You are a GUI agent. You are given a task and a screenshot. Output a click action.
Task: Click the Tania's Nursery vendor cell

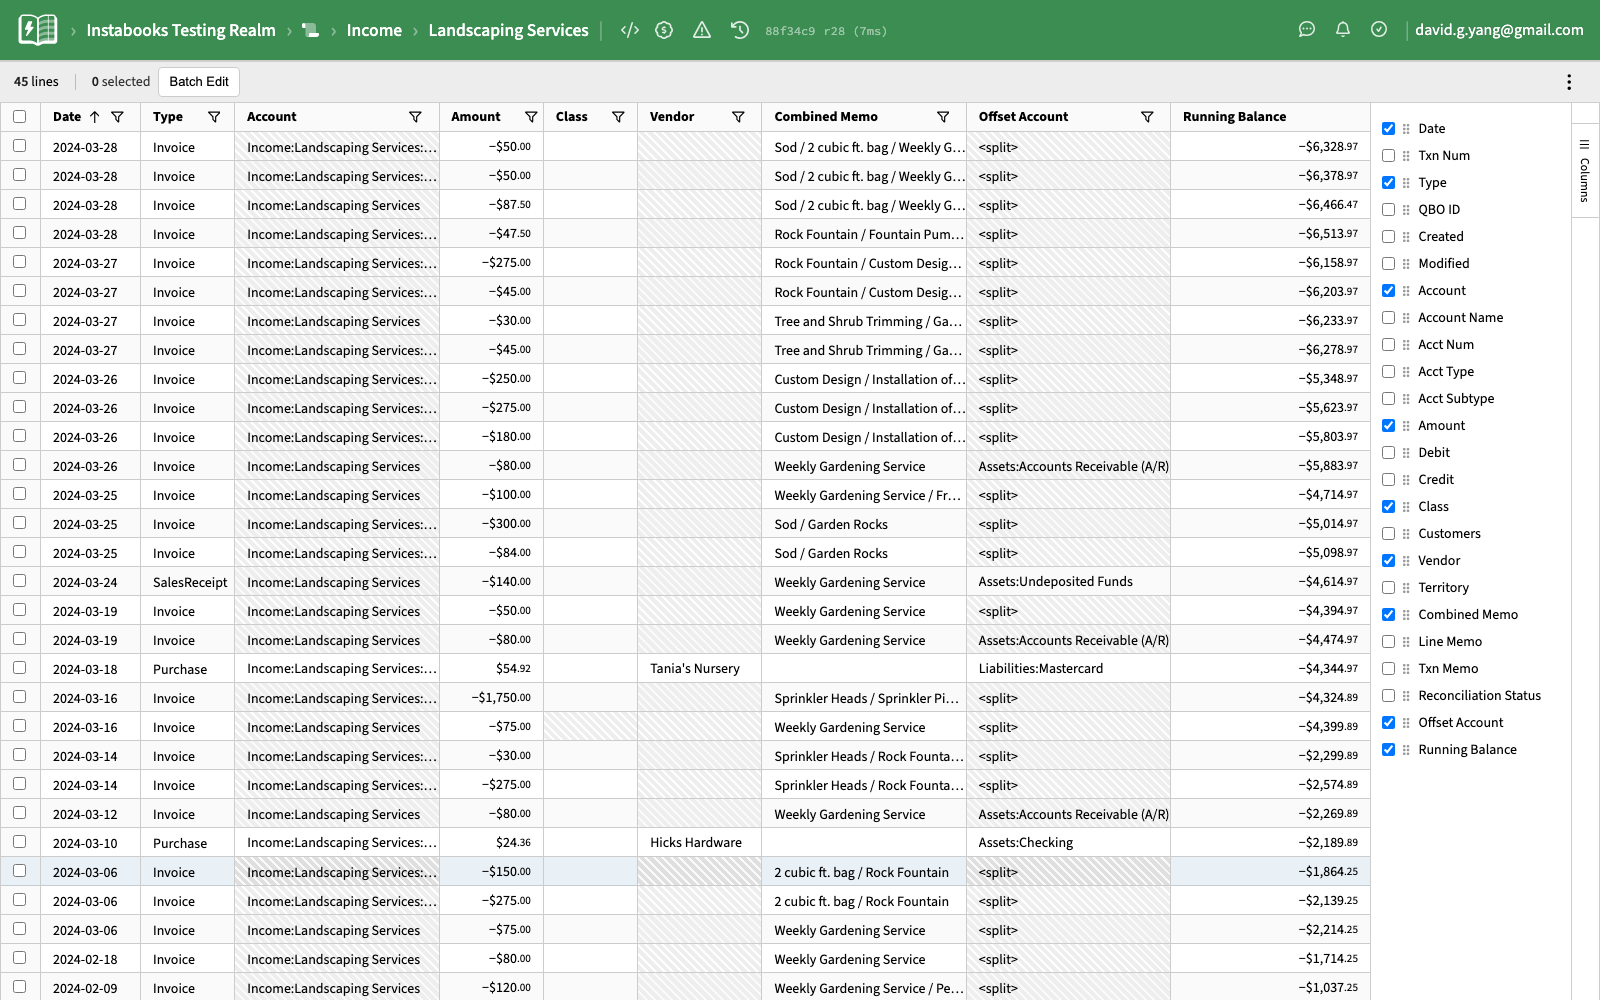pos(699,668)
